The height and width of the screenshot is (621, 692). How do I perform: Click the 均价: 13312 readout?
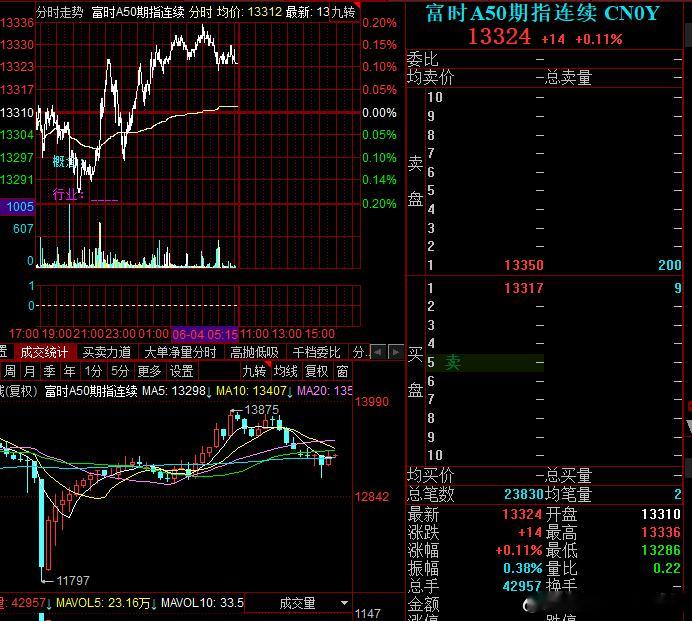[x=249, y=12]
